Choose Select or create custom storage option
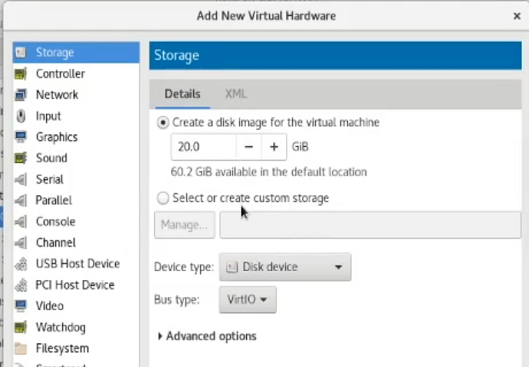Viewport: 529px width, 367px height. click(163, 198)
